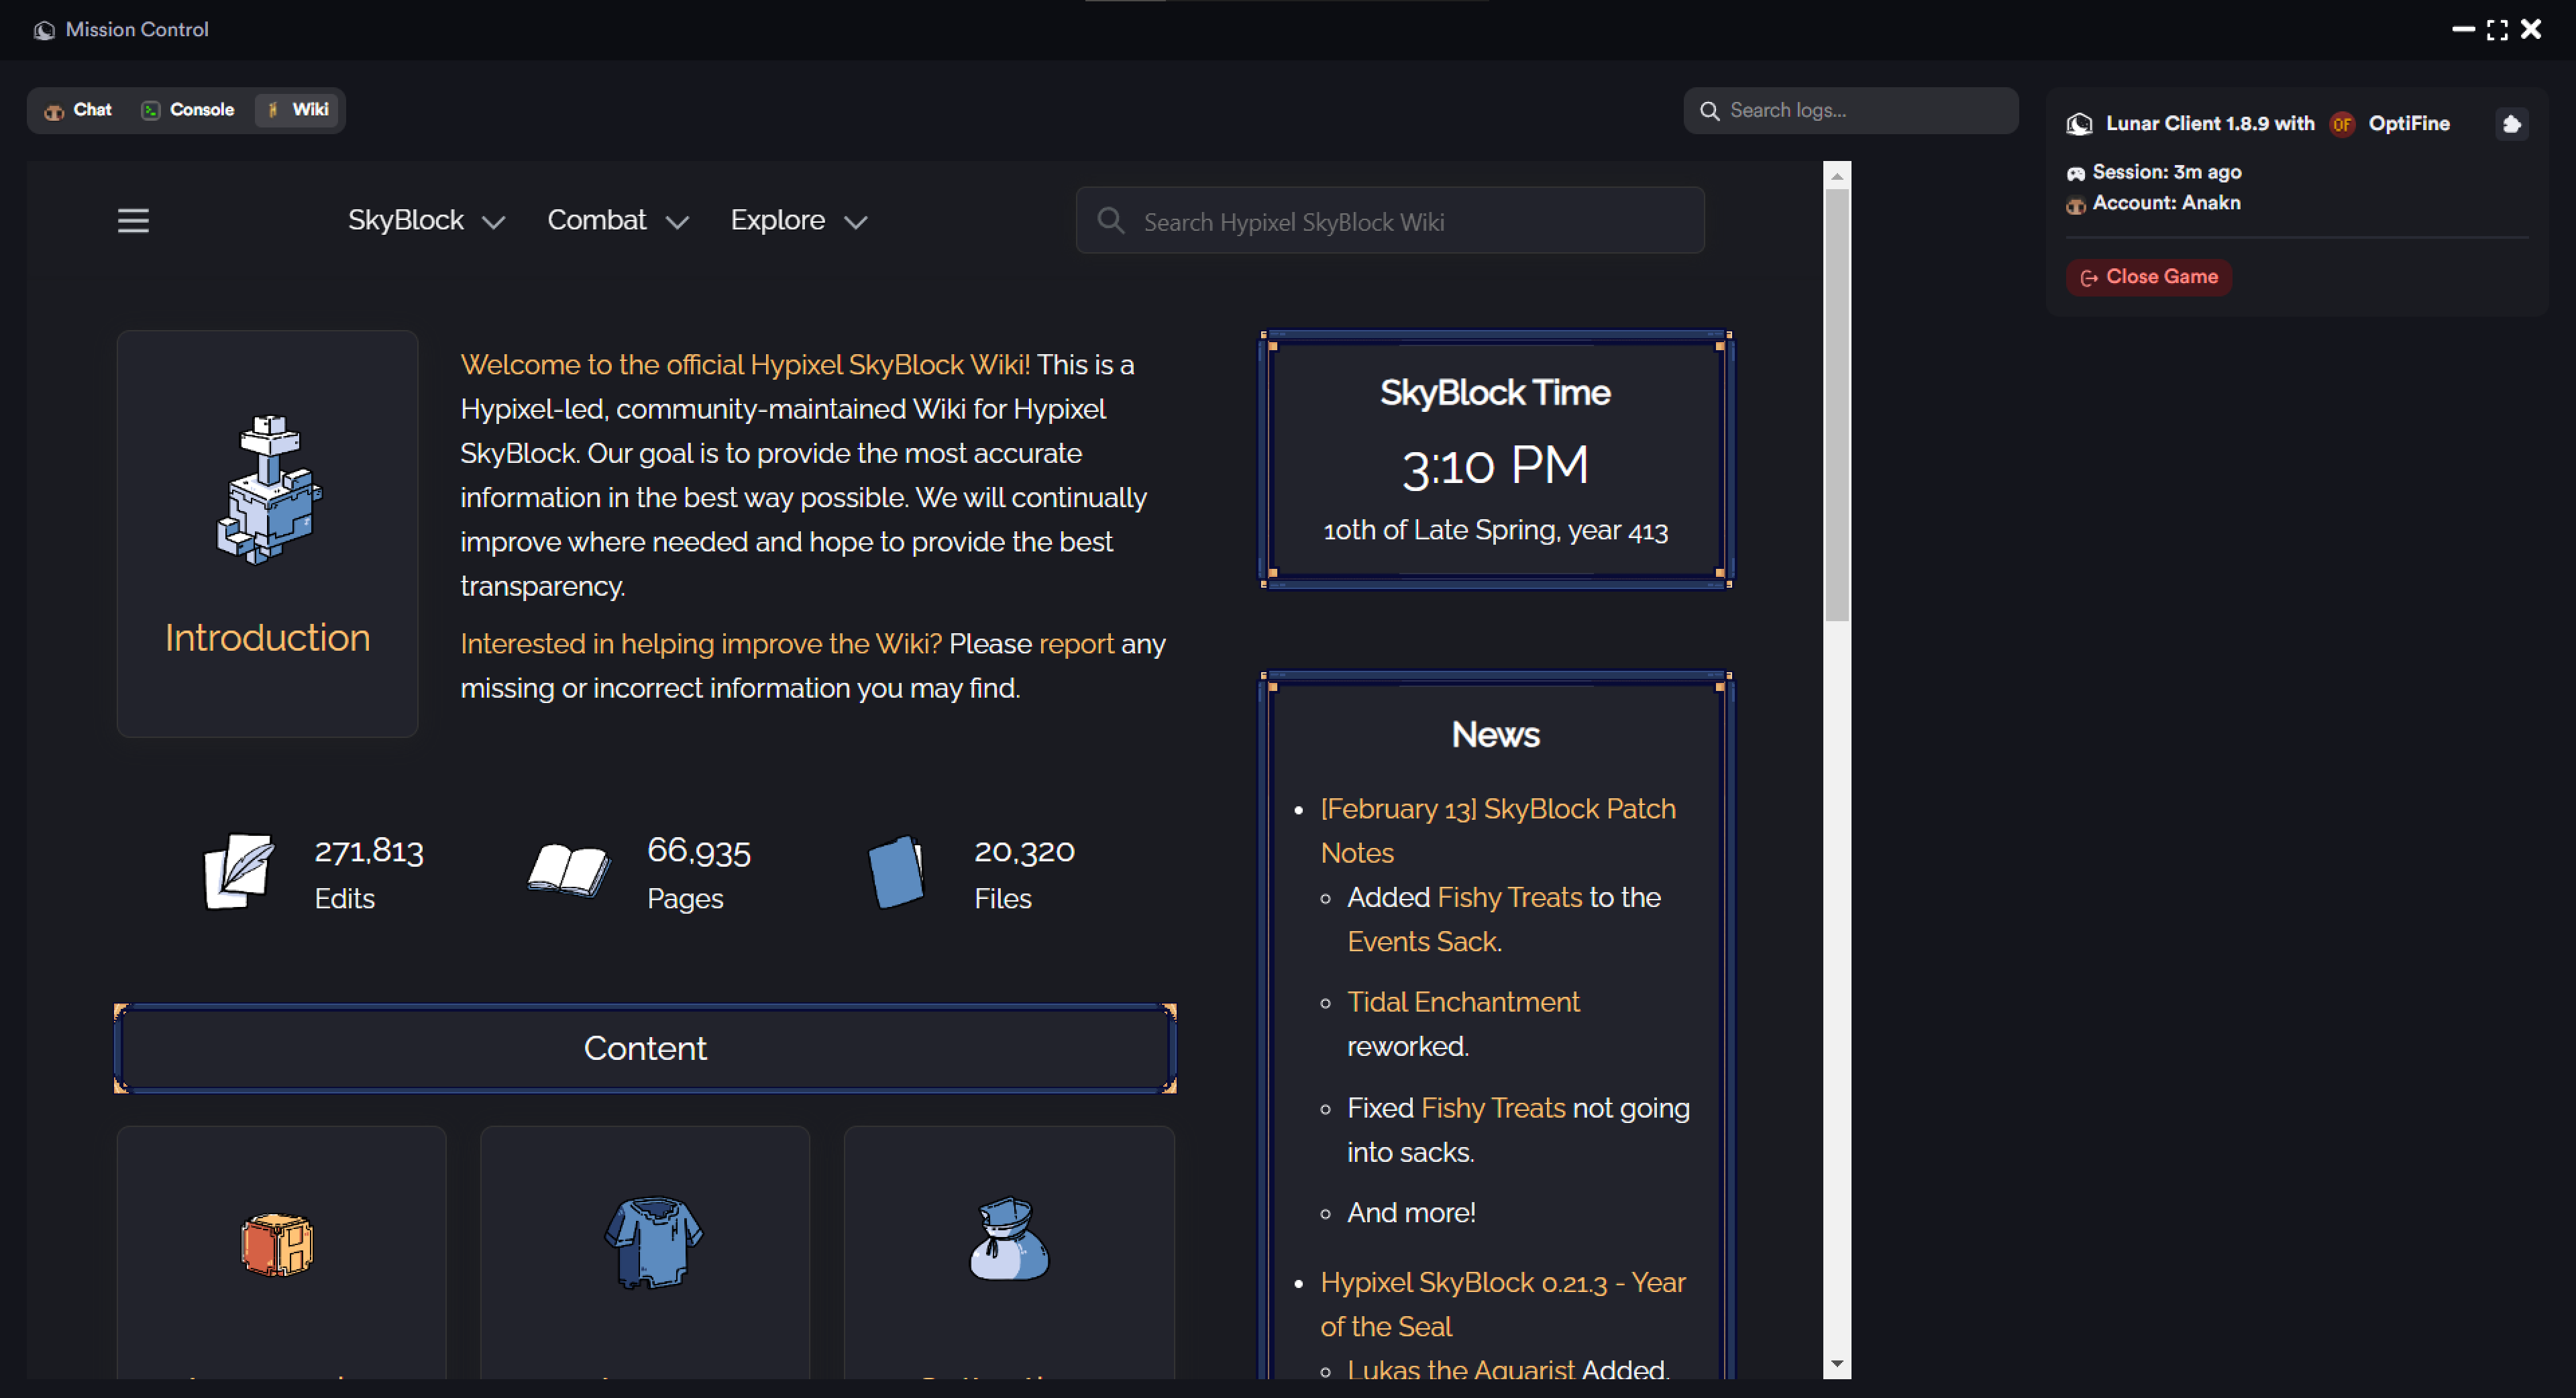Open the Lukas the Aquarist link
Screen dimensions: 2576x1398
1461,1369
